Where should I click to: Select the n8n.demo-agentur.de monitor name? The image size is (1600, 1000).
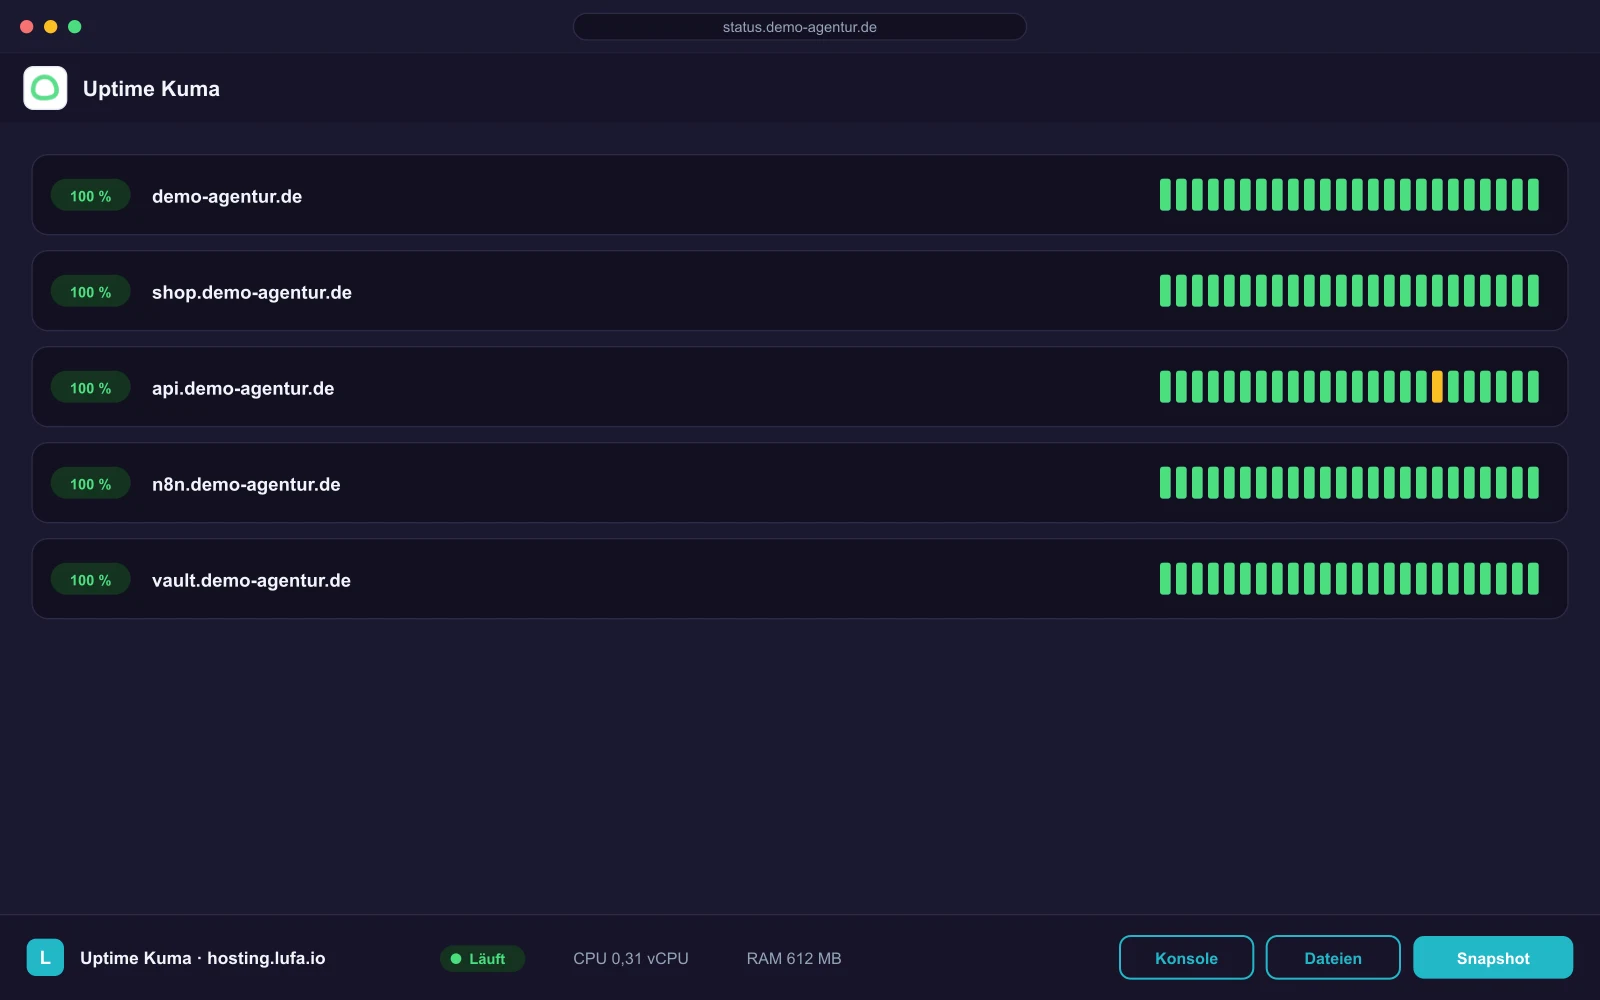point(246,484)
